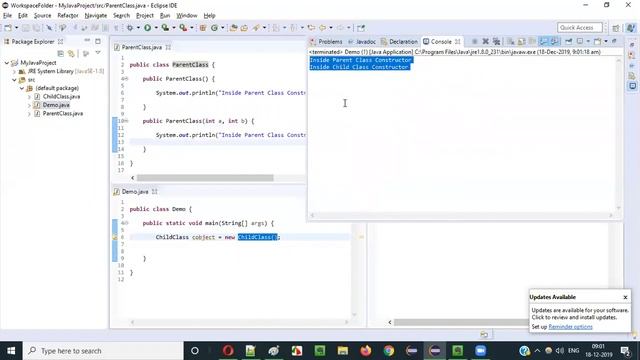Toggle Word Wrap in Console toolbar
This screenshot has width=640, height=360.
coord(532,41)
